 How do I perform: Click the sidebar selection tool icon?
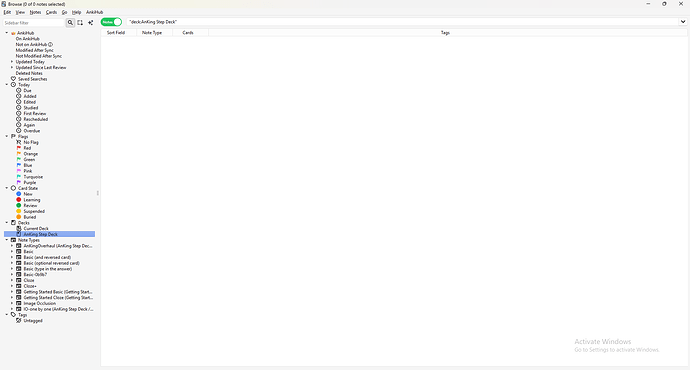click(x=80, y=22)
